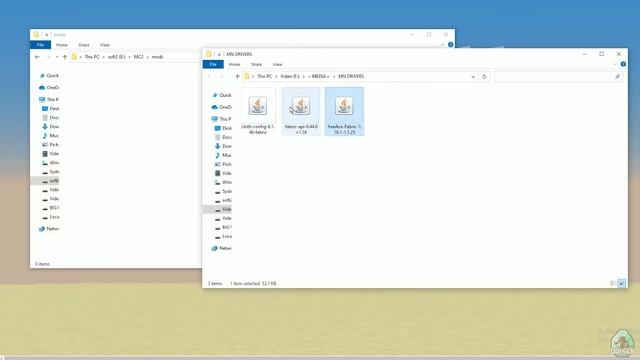This screenshot has height=360, width=640.
Task: Open Home ribbon tab in MSI DRIVERS window
Action: click(x=234, y=64)
